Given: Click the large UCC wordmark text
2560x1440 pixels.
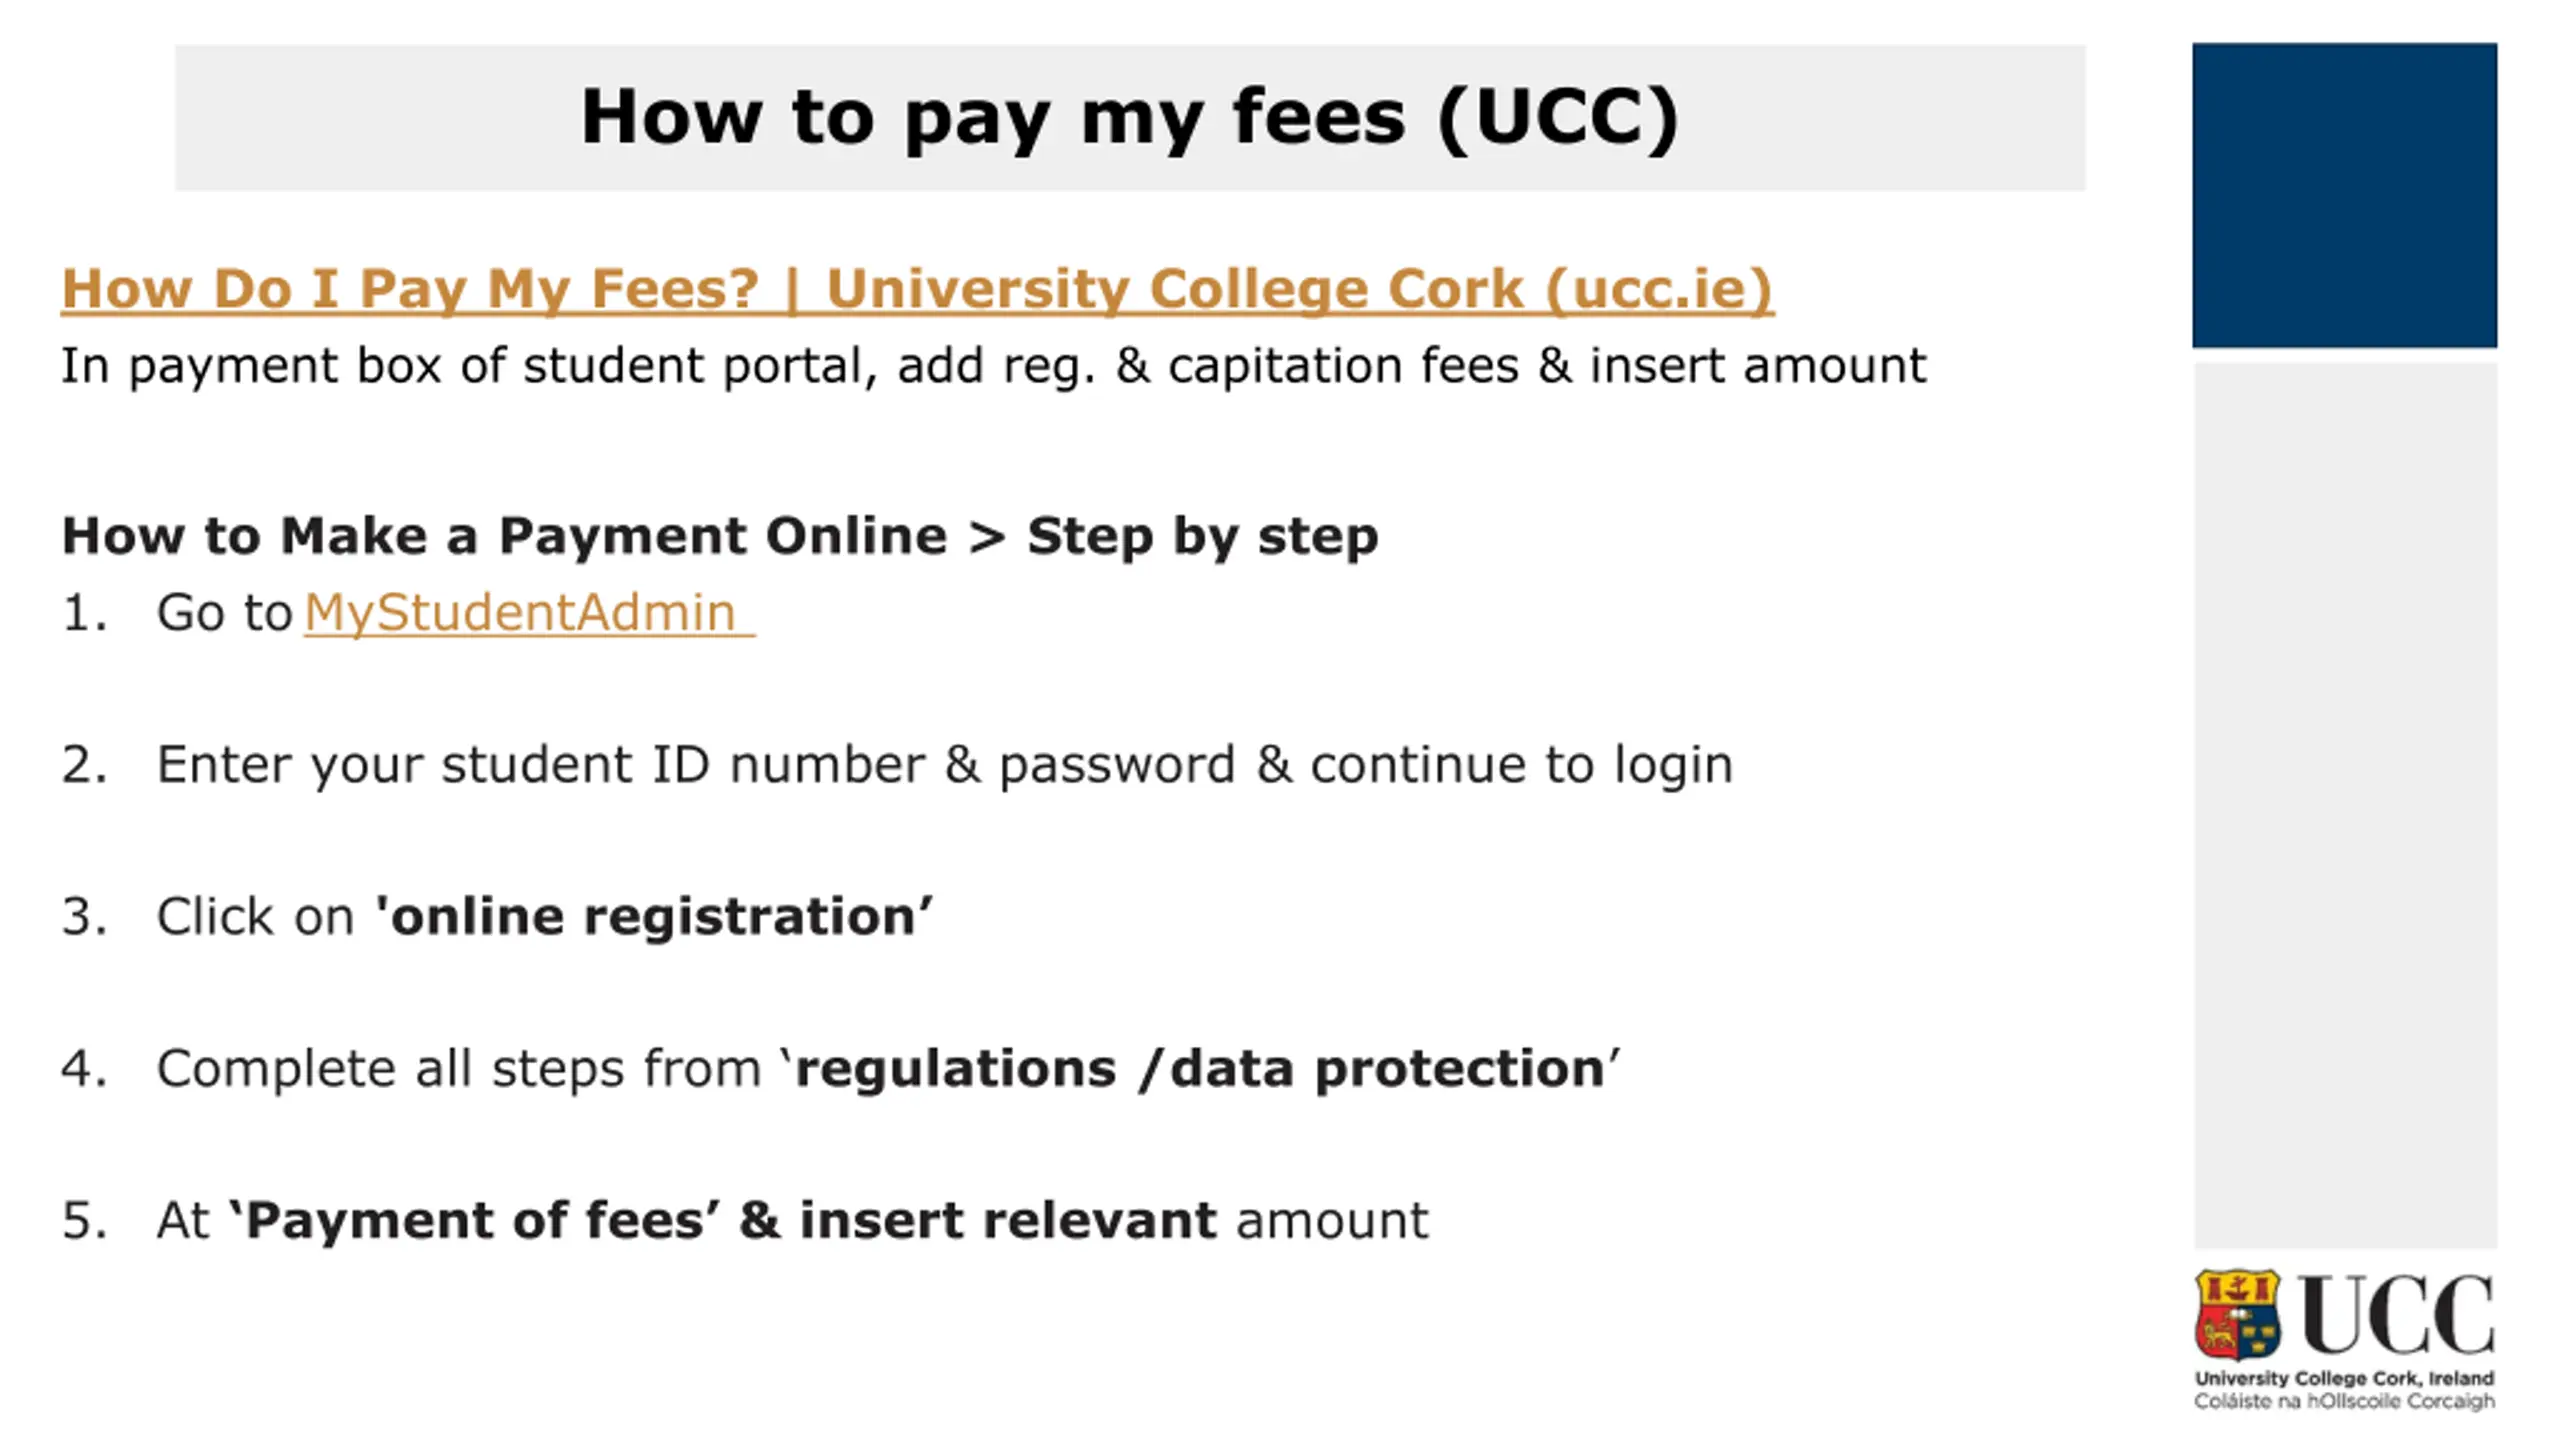Looking at the screenshot, I should tap(2396, 1315).
